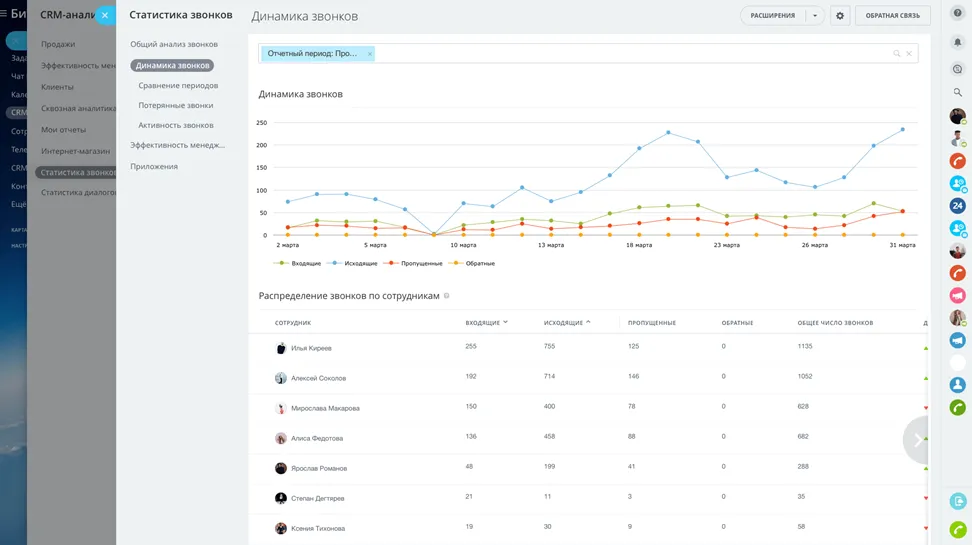This screenshot has width=972, height=545.
Task: Clear the filter field with X icon
Action: 909,54
